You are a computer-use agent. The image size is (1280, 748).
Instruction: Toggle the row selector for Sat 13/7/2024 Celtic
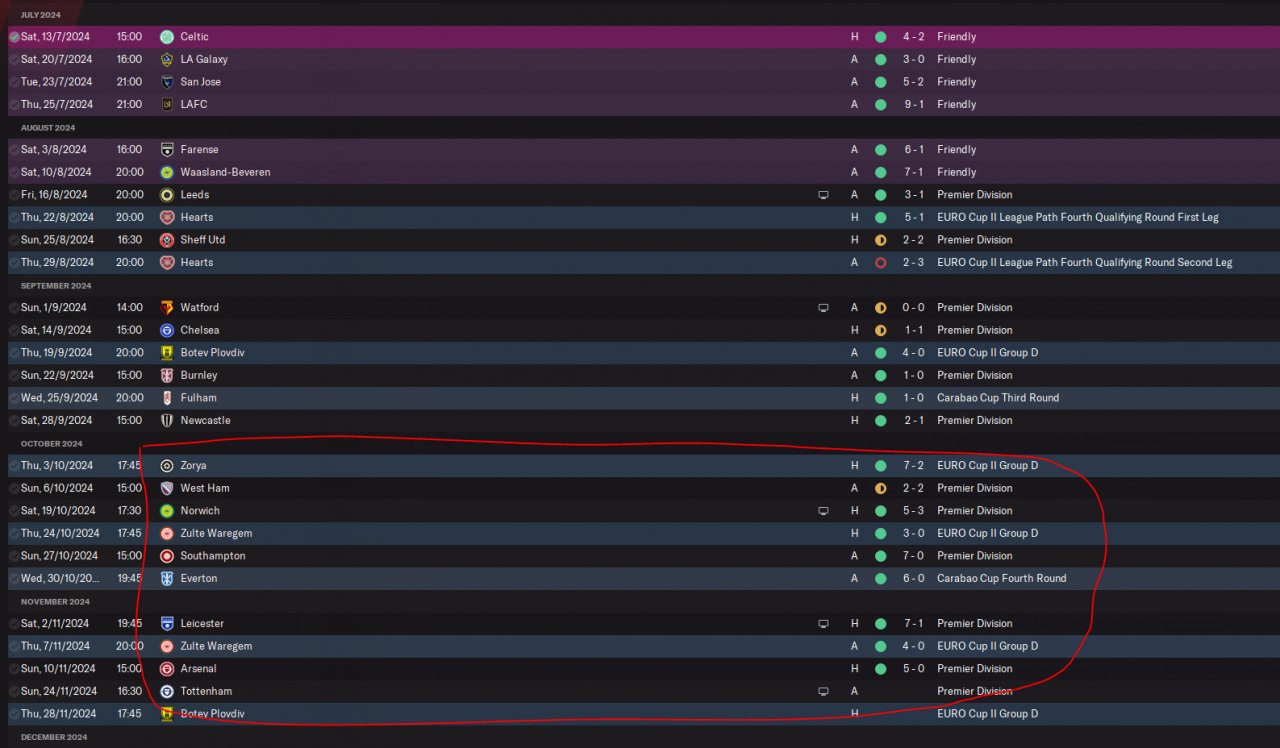point(14,37)
